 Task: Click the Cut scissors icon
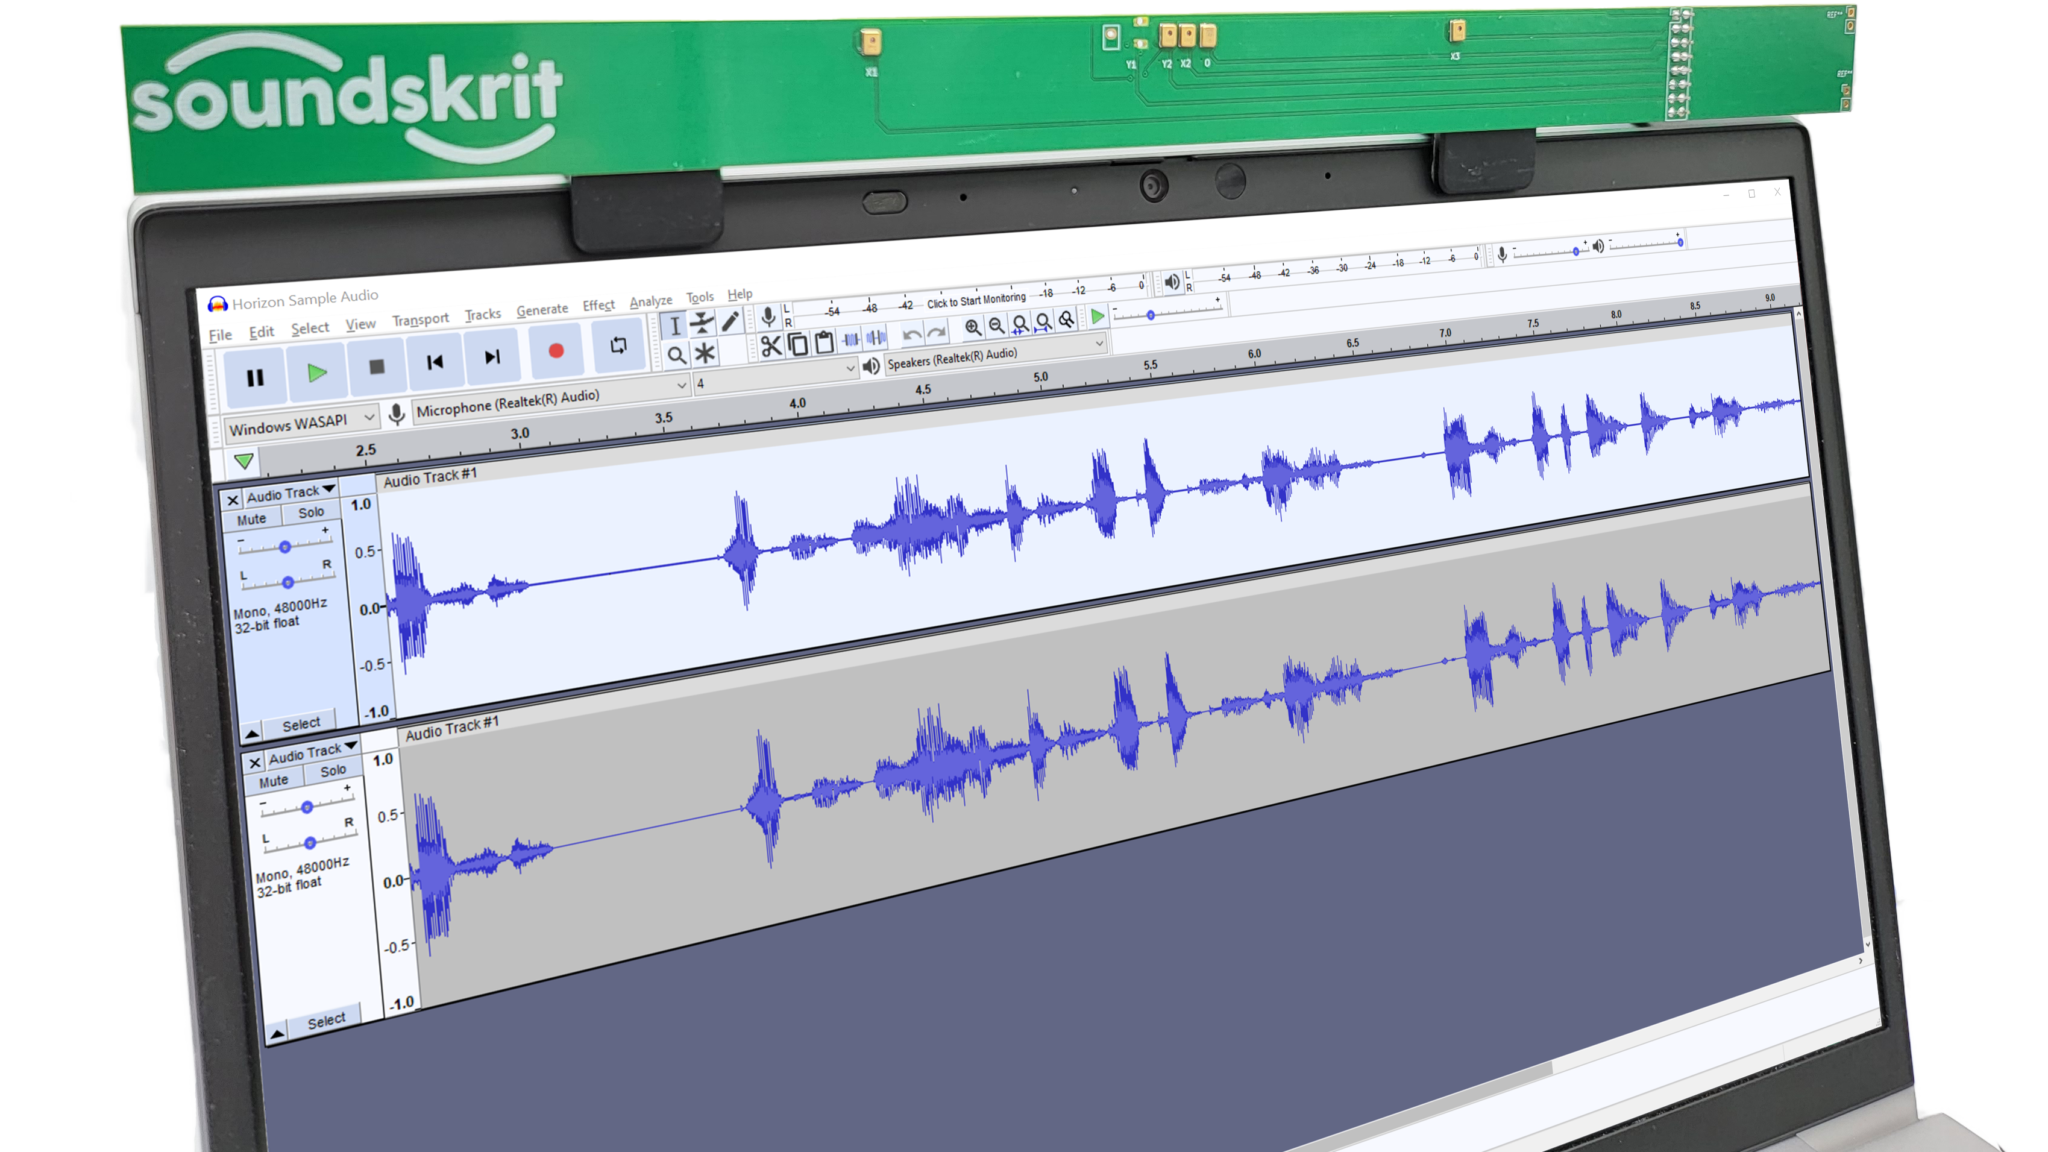(x=770, y=346)
